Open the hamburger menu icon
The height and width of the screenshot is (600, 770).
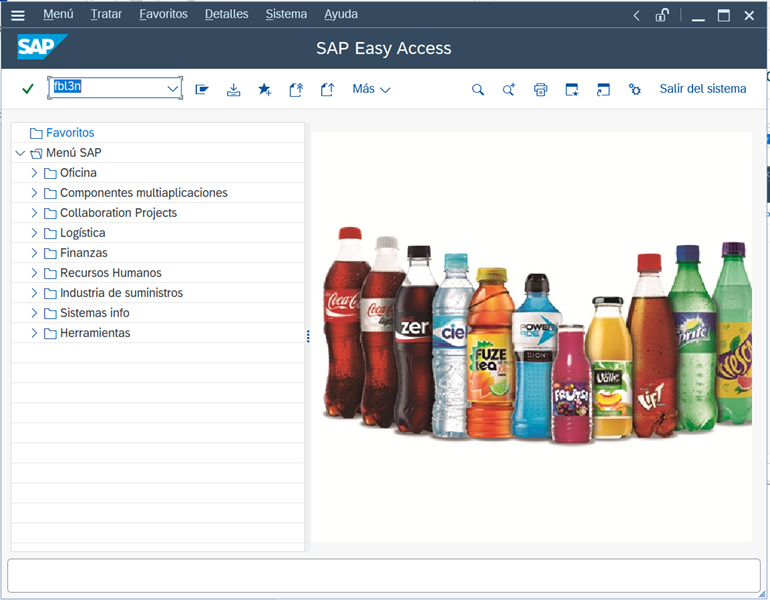(17, 15)
